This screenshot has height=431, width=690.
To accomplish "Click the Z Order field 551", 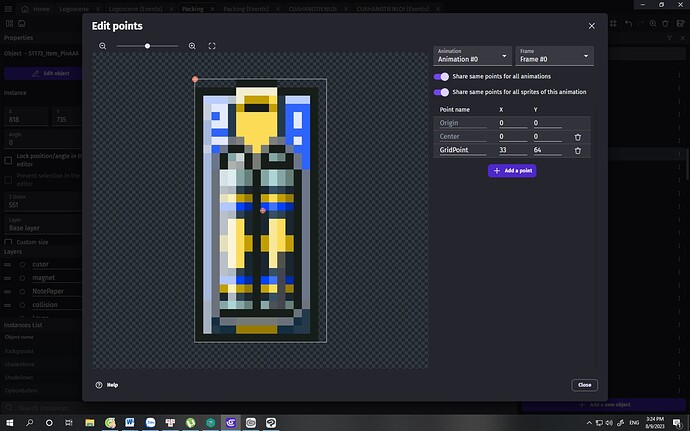I will click(43, 202).
